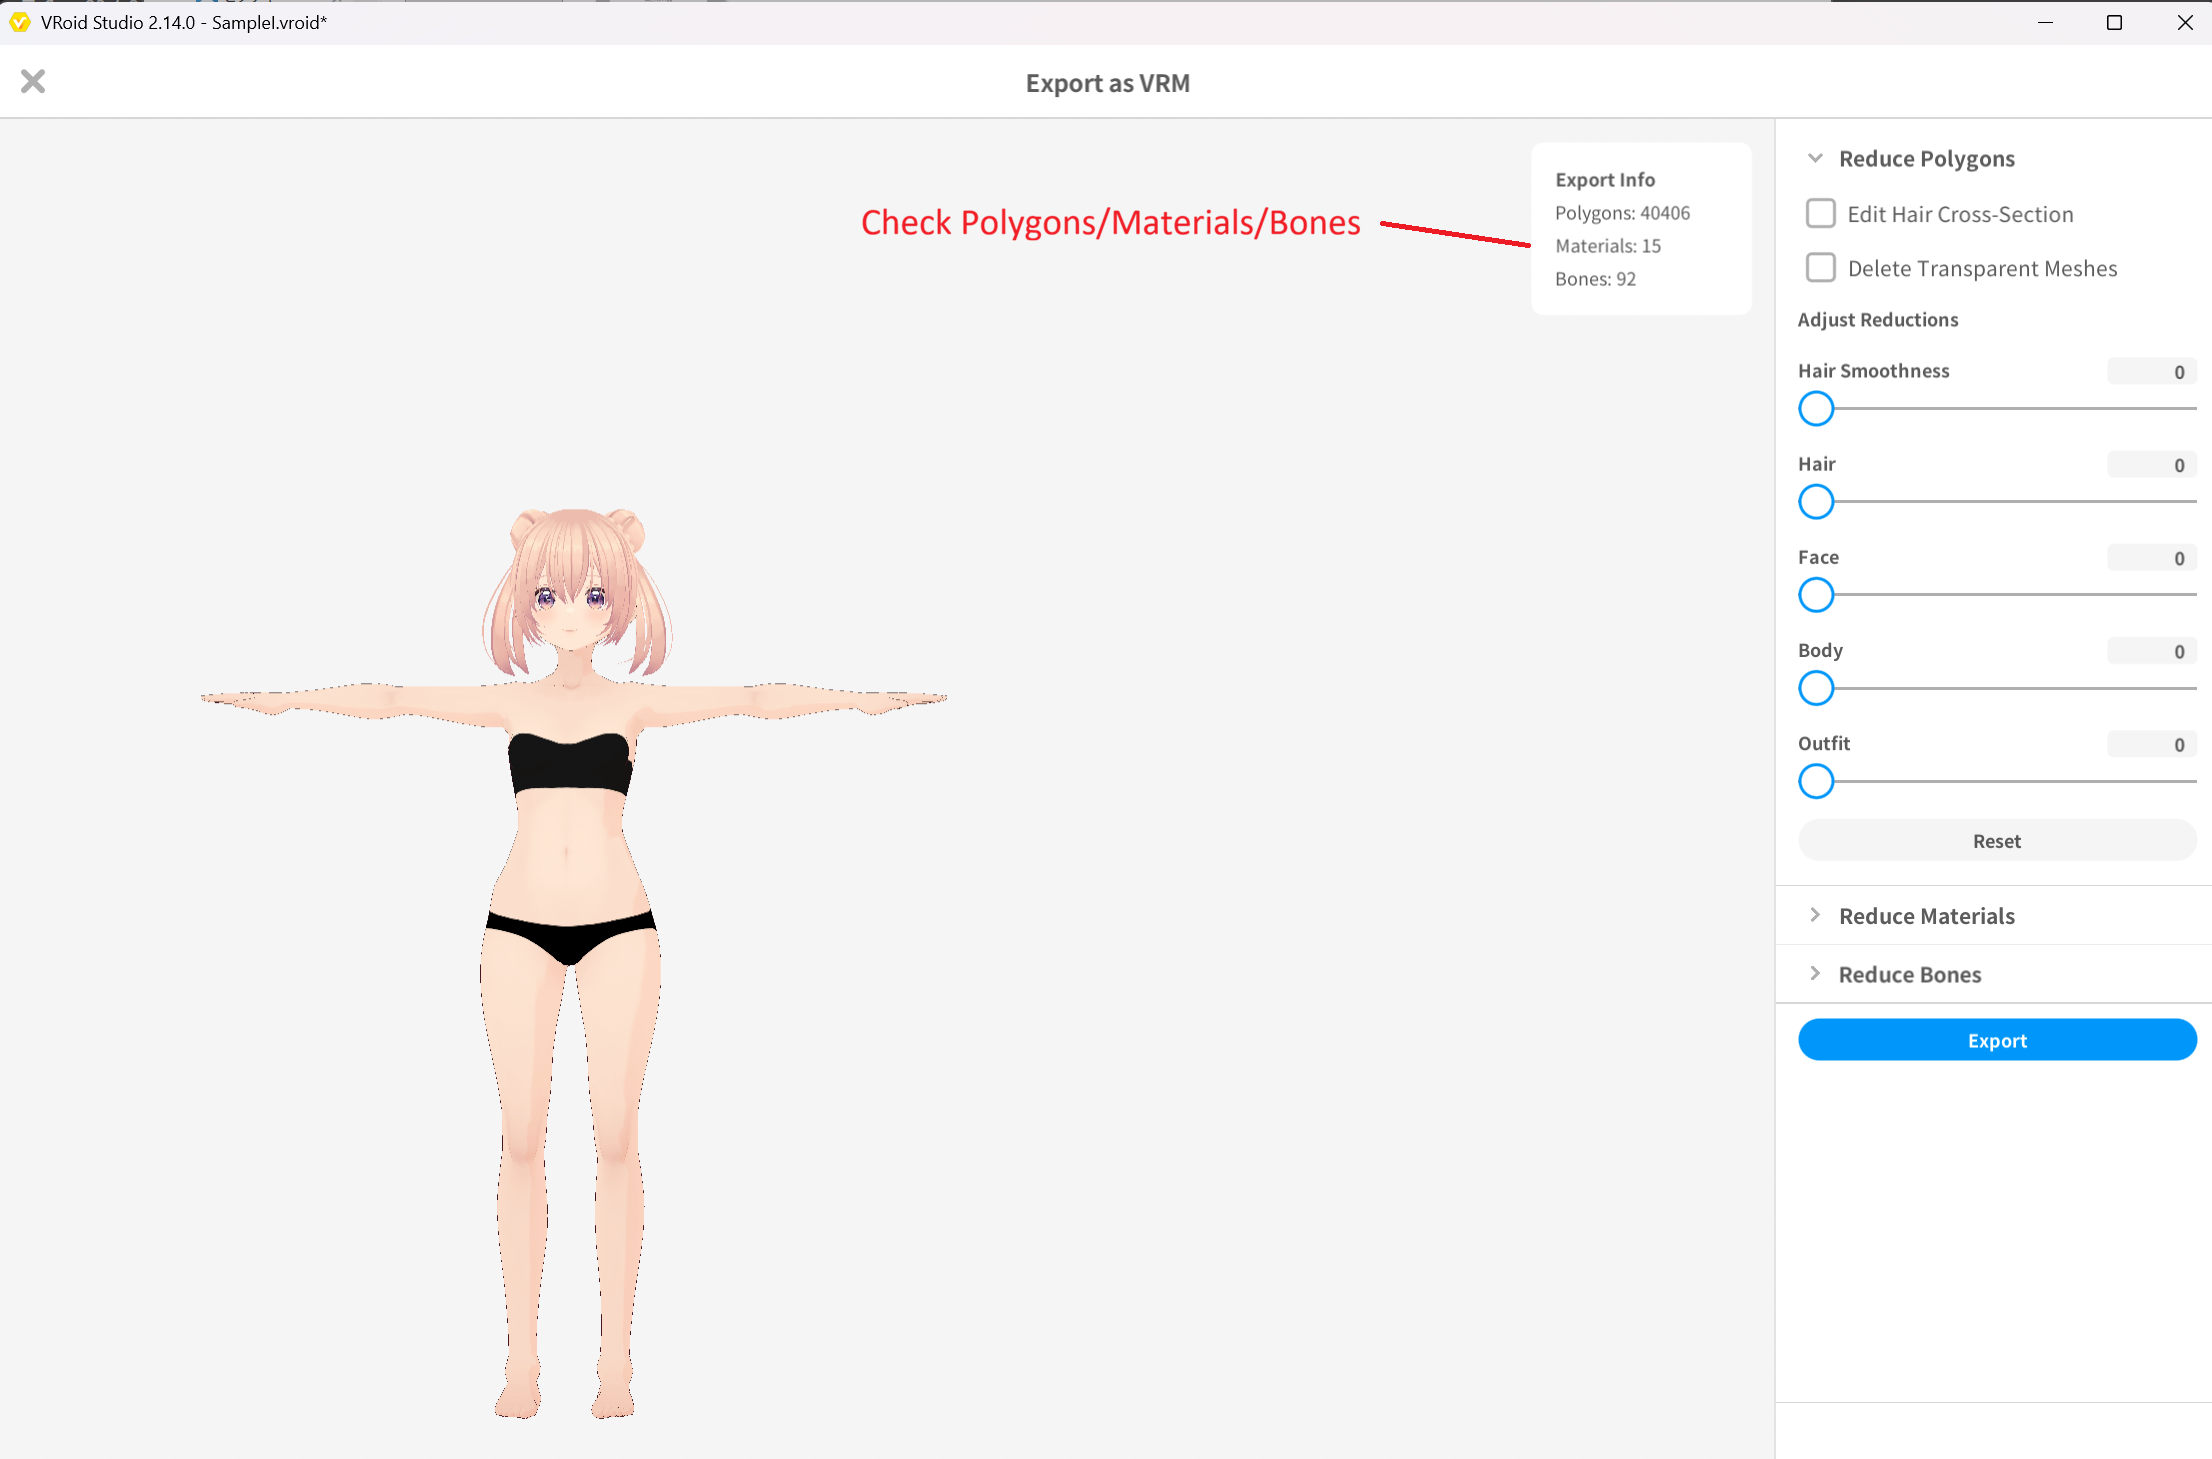Click the Hair Smoothness slider handle
Screen dimensions: 2212x1459
click(1816, 408)
